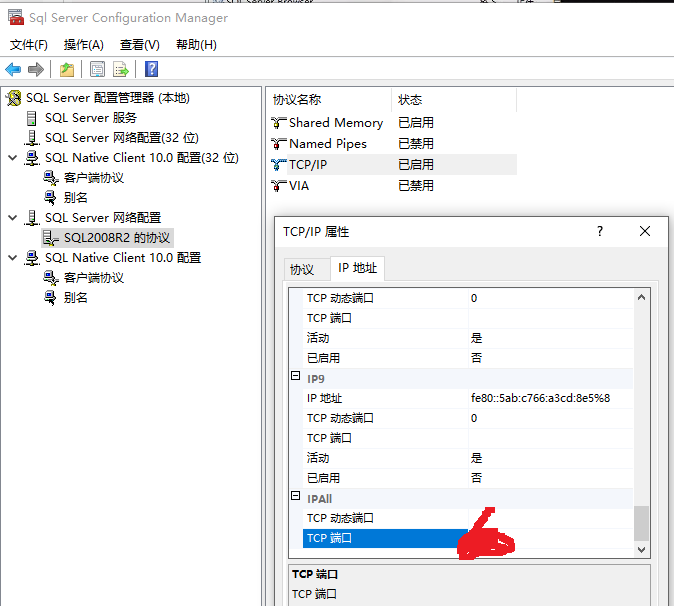Click the properties list scrollbar thumb
The height and width of the screenshot is (606, 674).
tap(641, 523)
